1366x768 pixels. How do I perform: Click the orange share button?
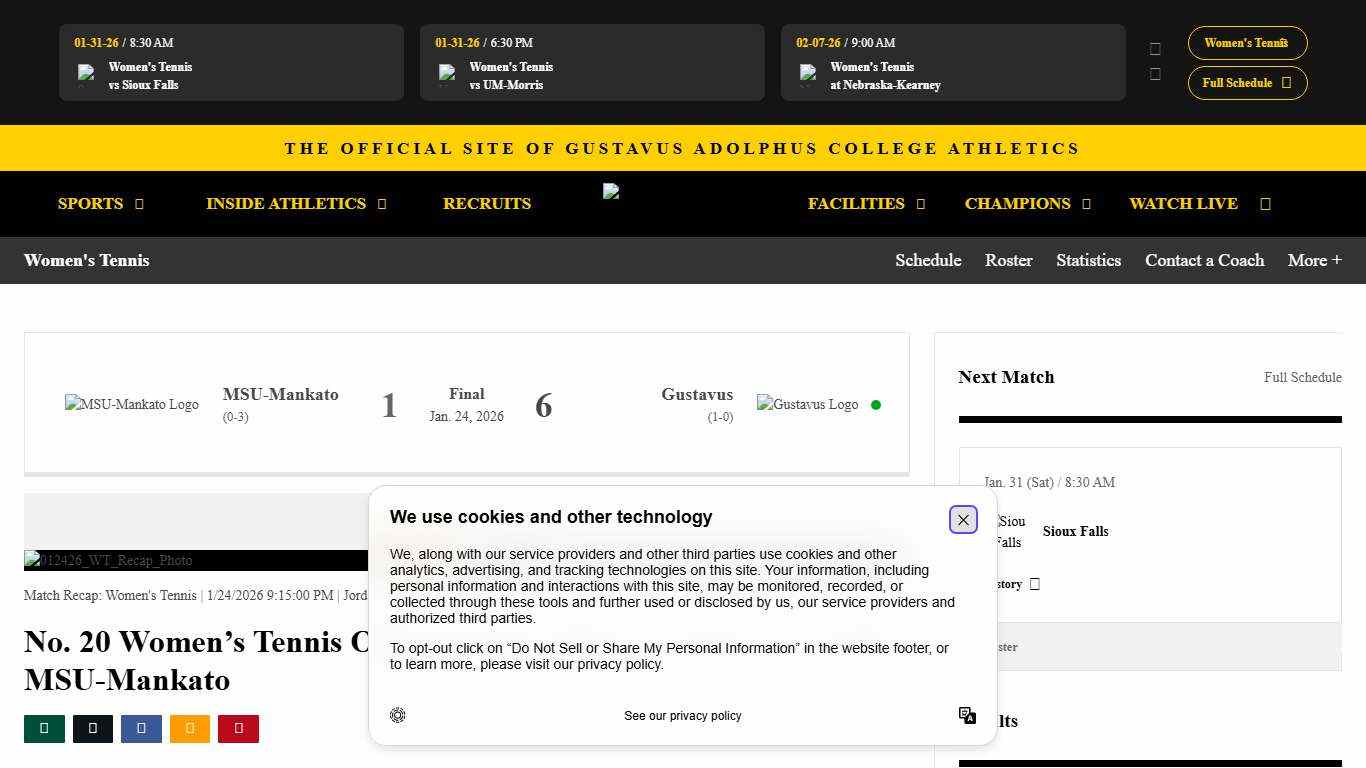click(190, 729)
